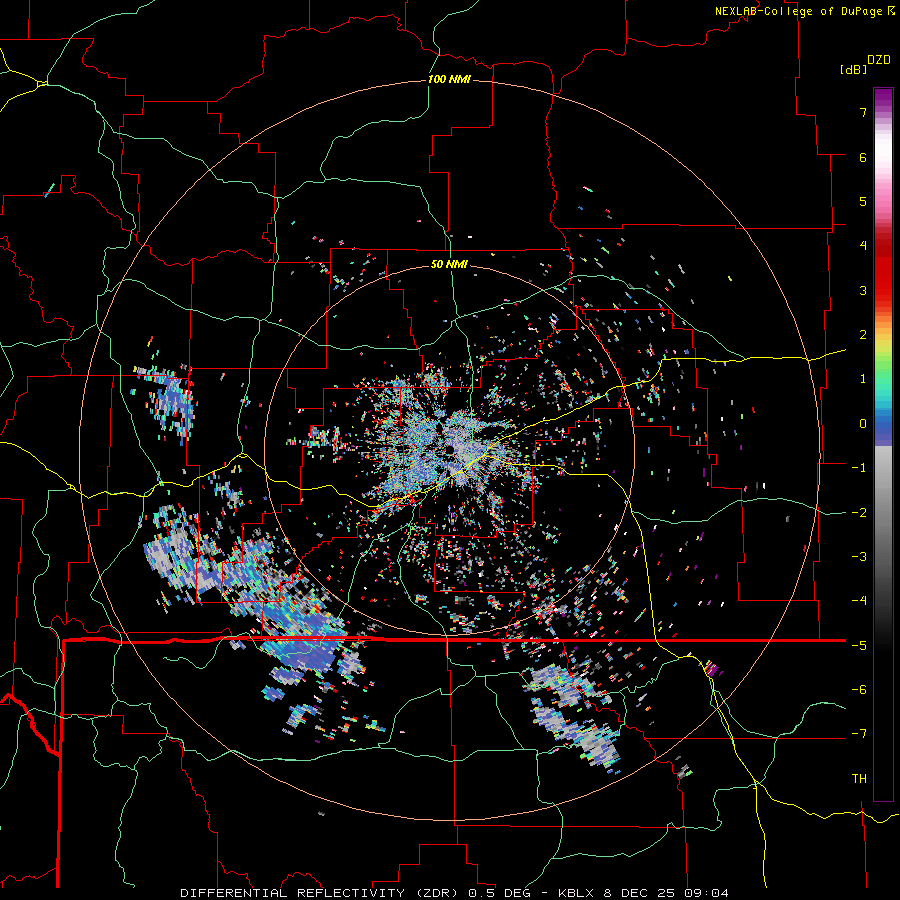Click the TH threshold label on legend

859,779
